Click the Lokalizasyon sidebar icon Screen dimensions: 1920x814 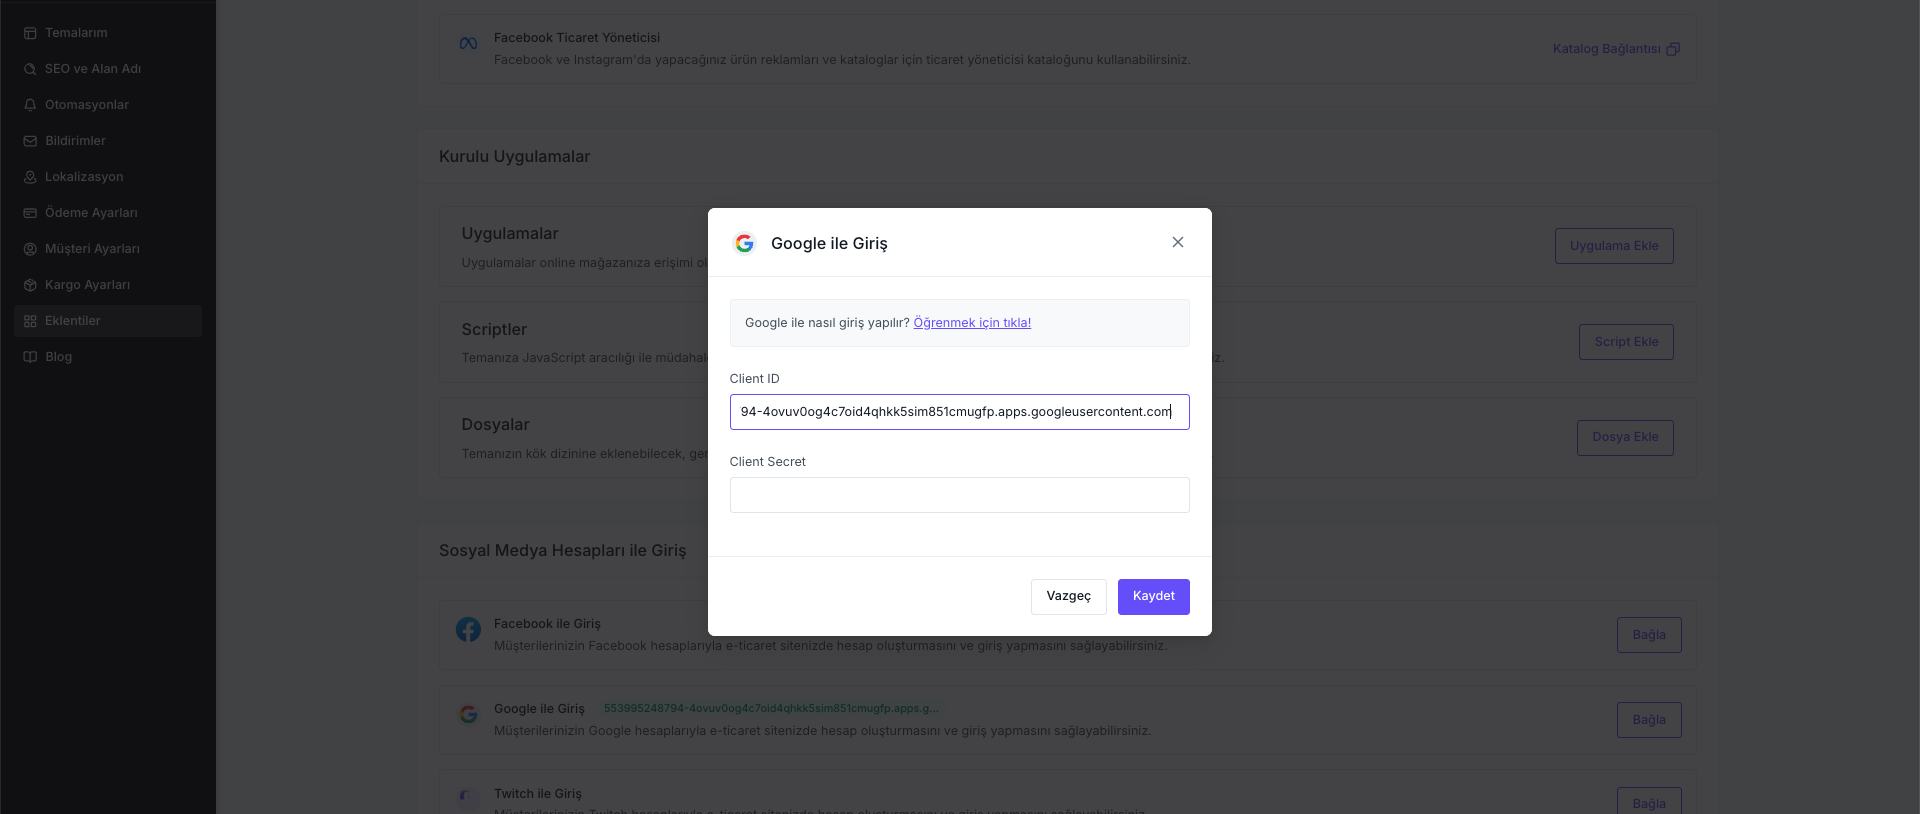(30, 177)
